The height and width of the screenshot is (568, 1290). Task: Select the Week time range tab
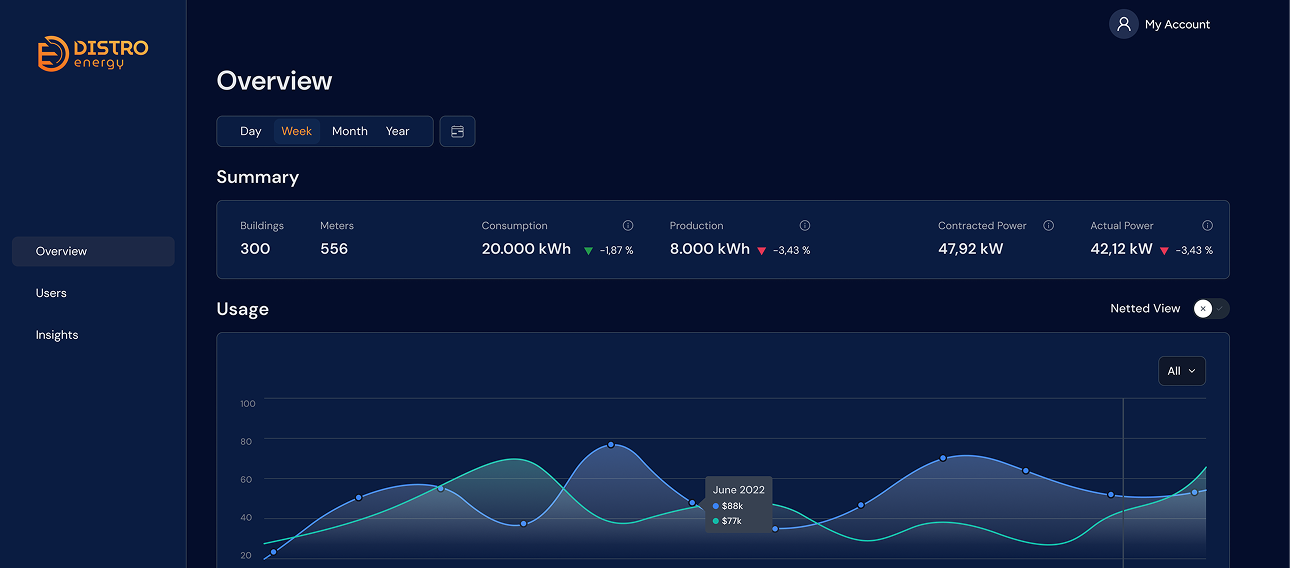click(296, 131)
